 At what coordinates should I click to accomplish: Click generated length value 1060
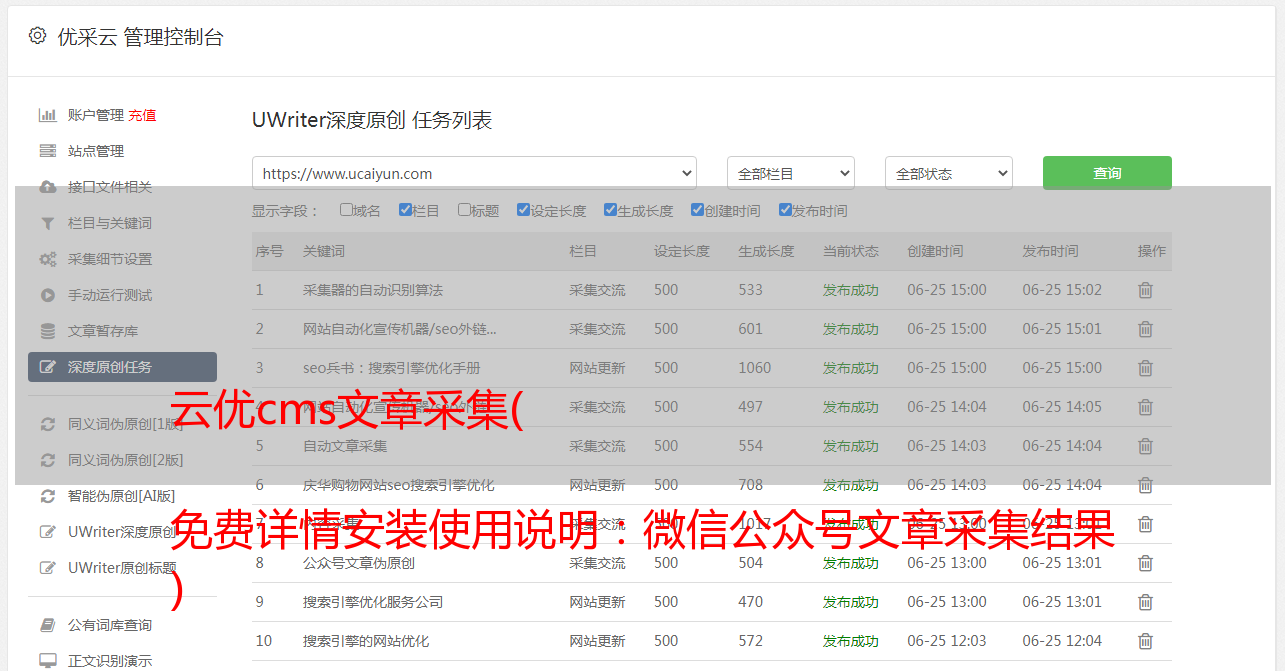tap(755, 368)
